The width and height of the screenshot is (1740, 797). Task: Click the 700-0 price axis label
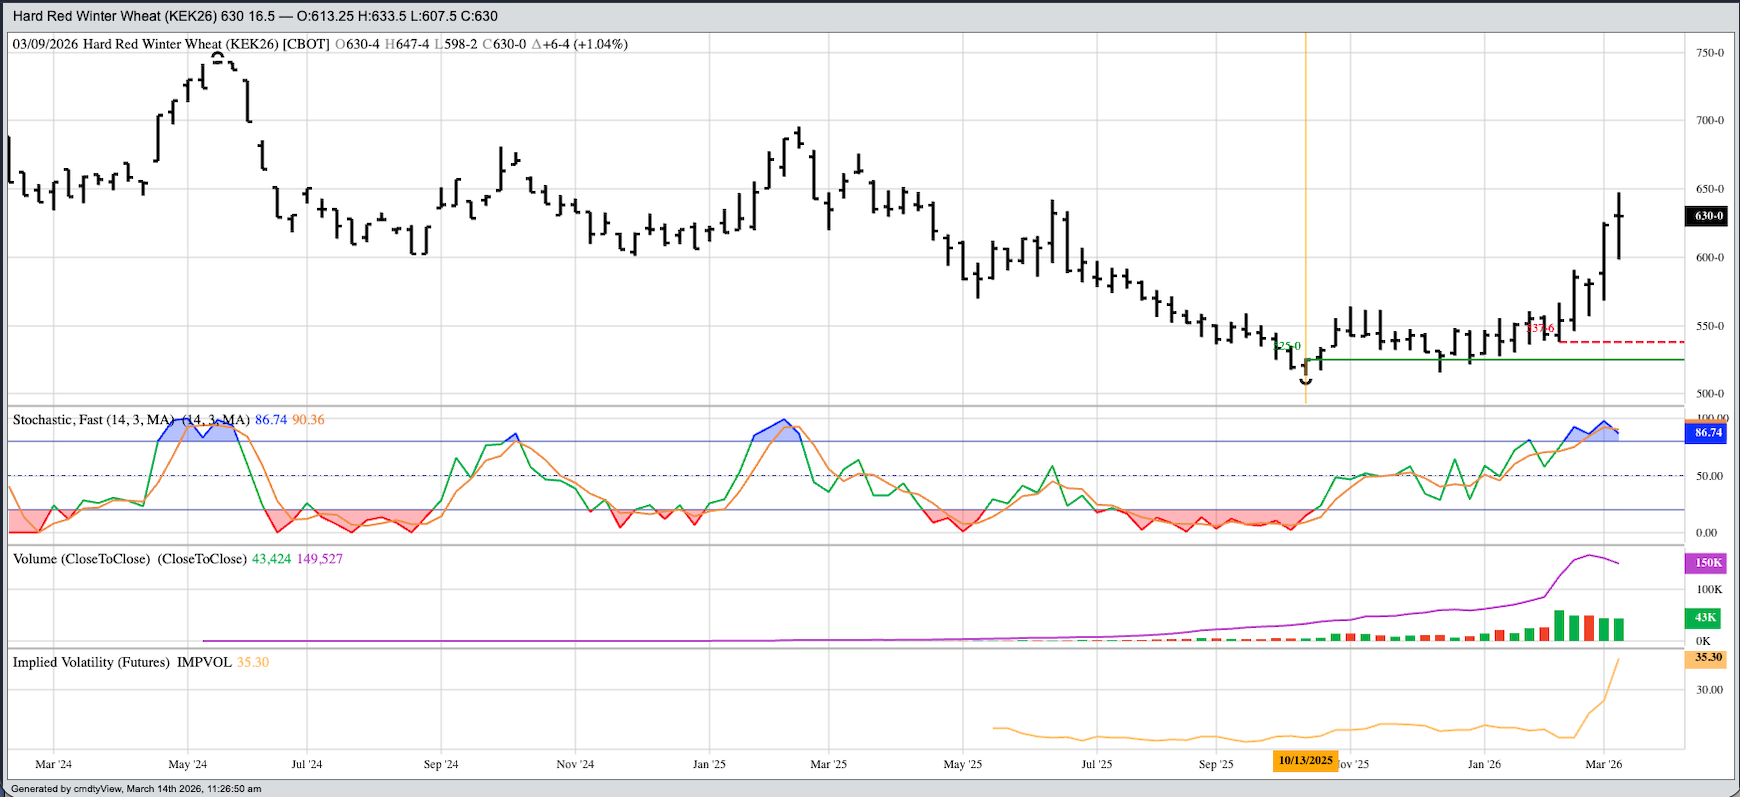[x=1708, y=120]
